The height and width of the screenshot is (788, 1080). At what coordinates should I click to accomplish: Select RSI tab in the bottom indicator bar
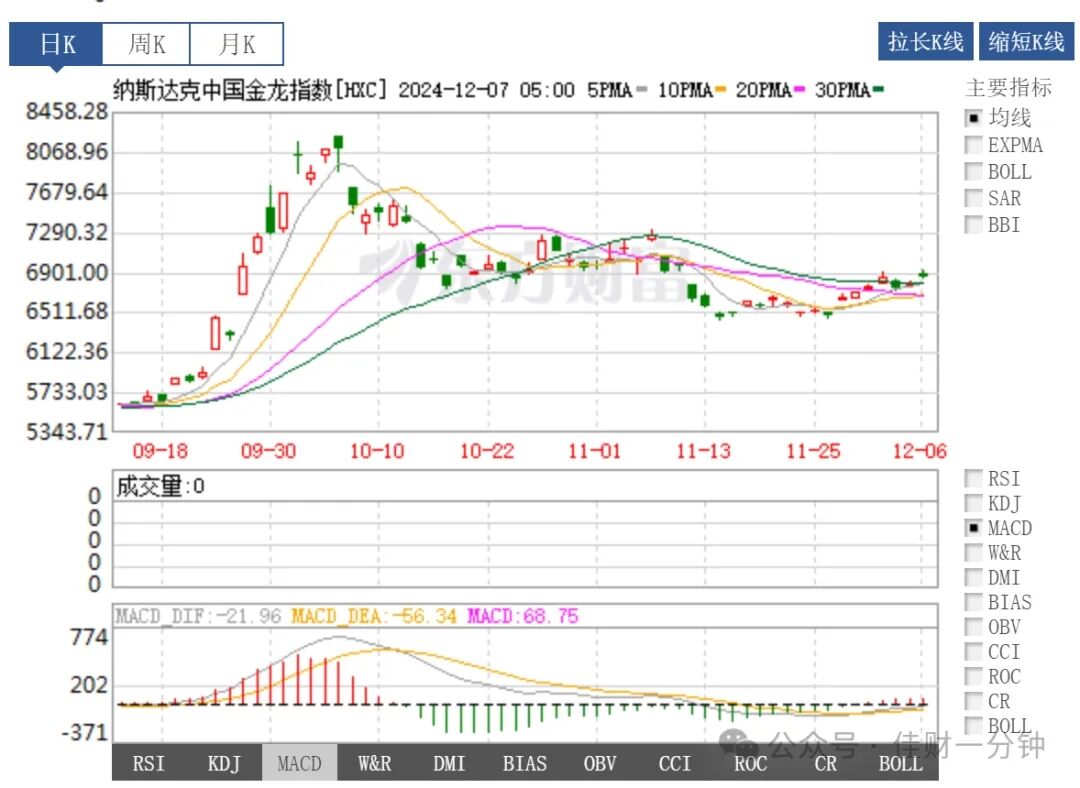(149, 763)
